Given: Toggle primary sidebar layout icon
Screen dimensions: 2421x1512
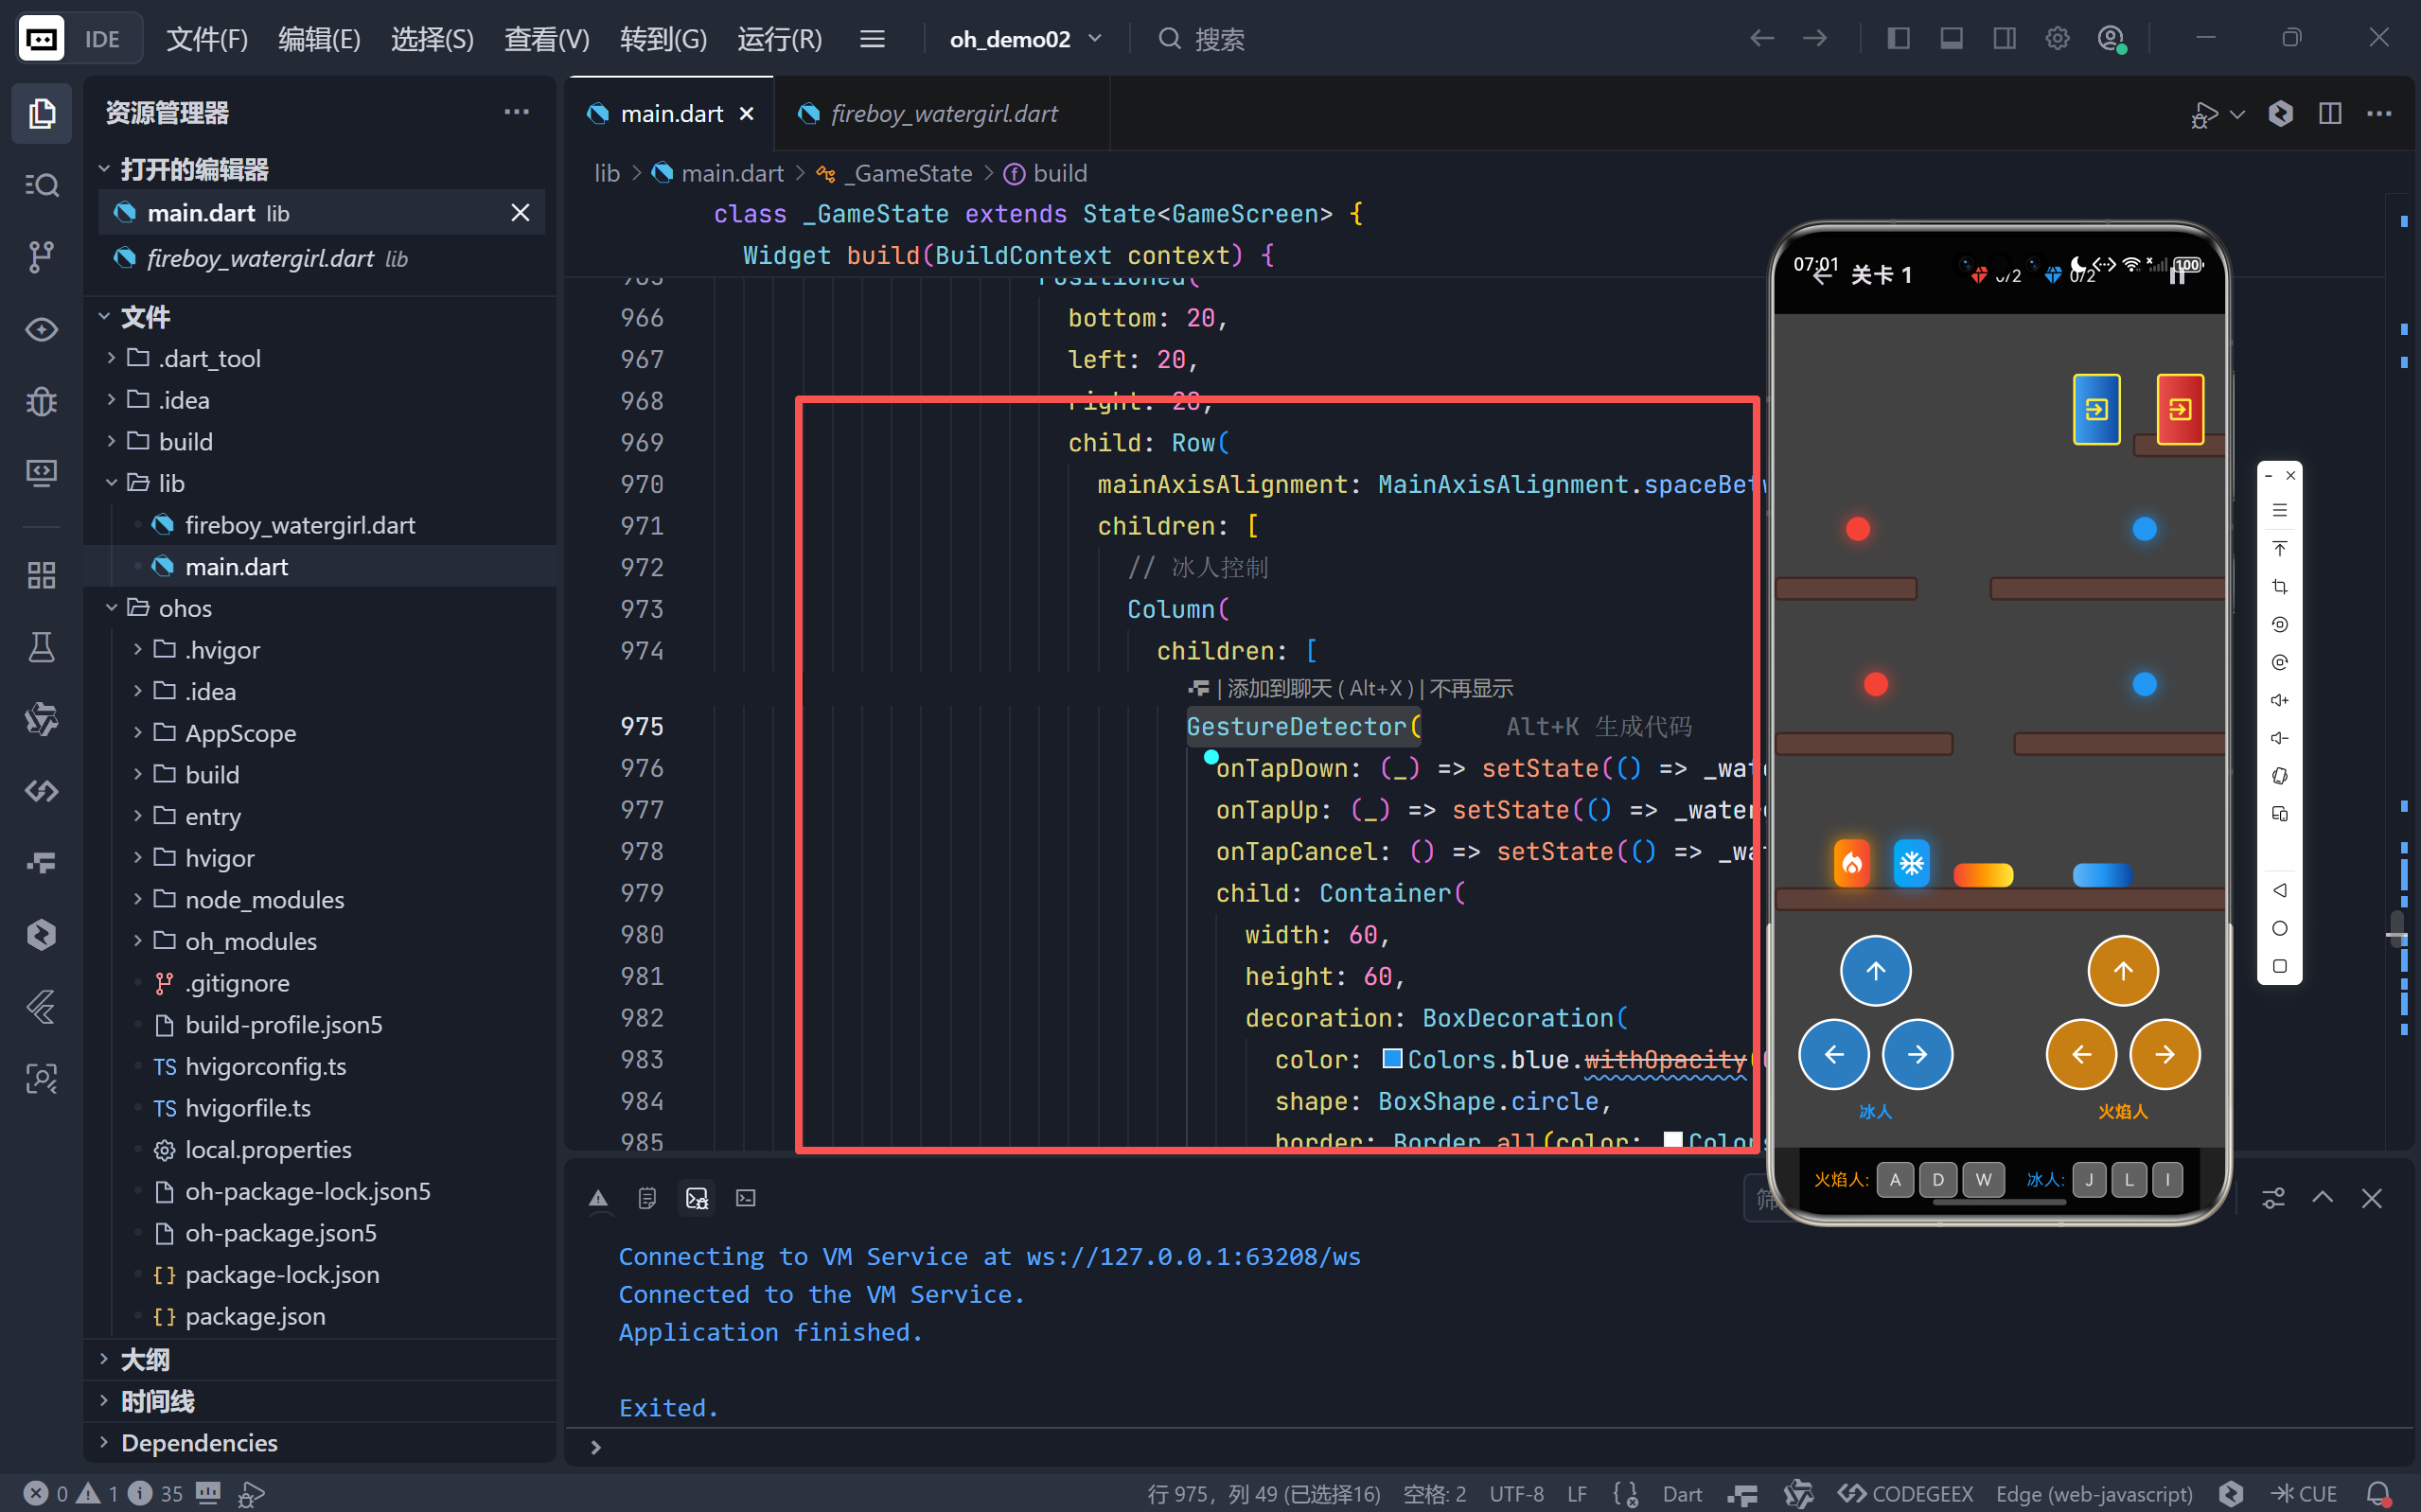Looking at the screenshot, I should coord(1898,39).
